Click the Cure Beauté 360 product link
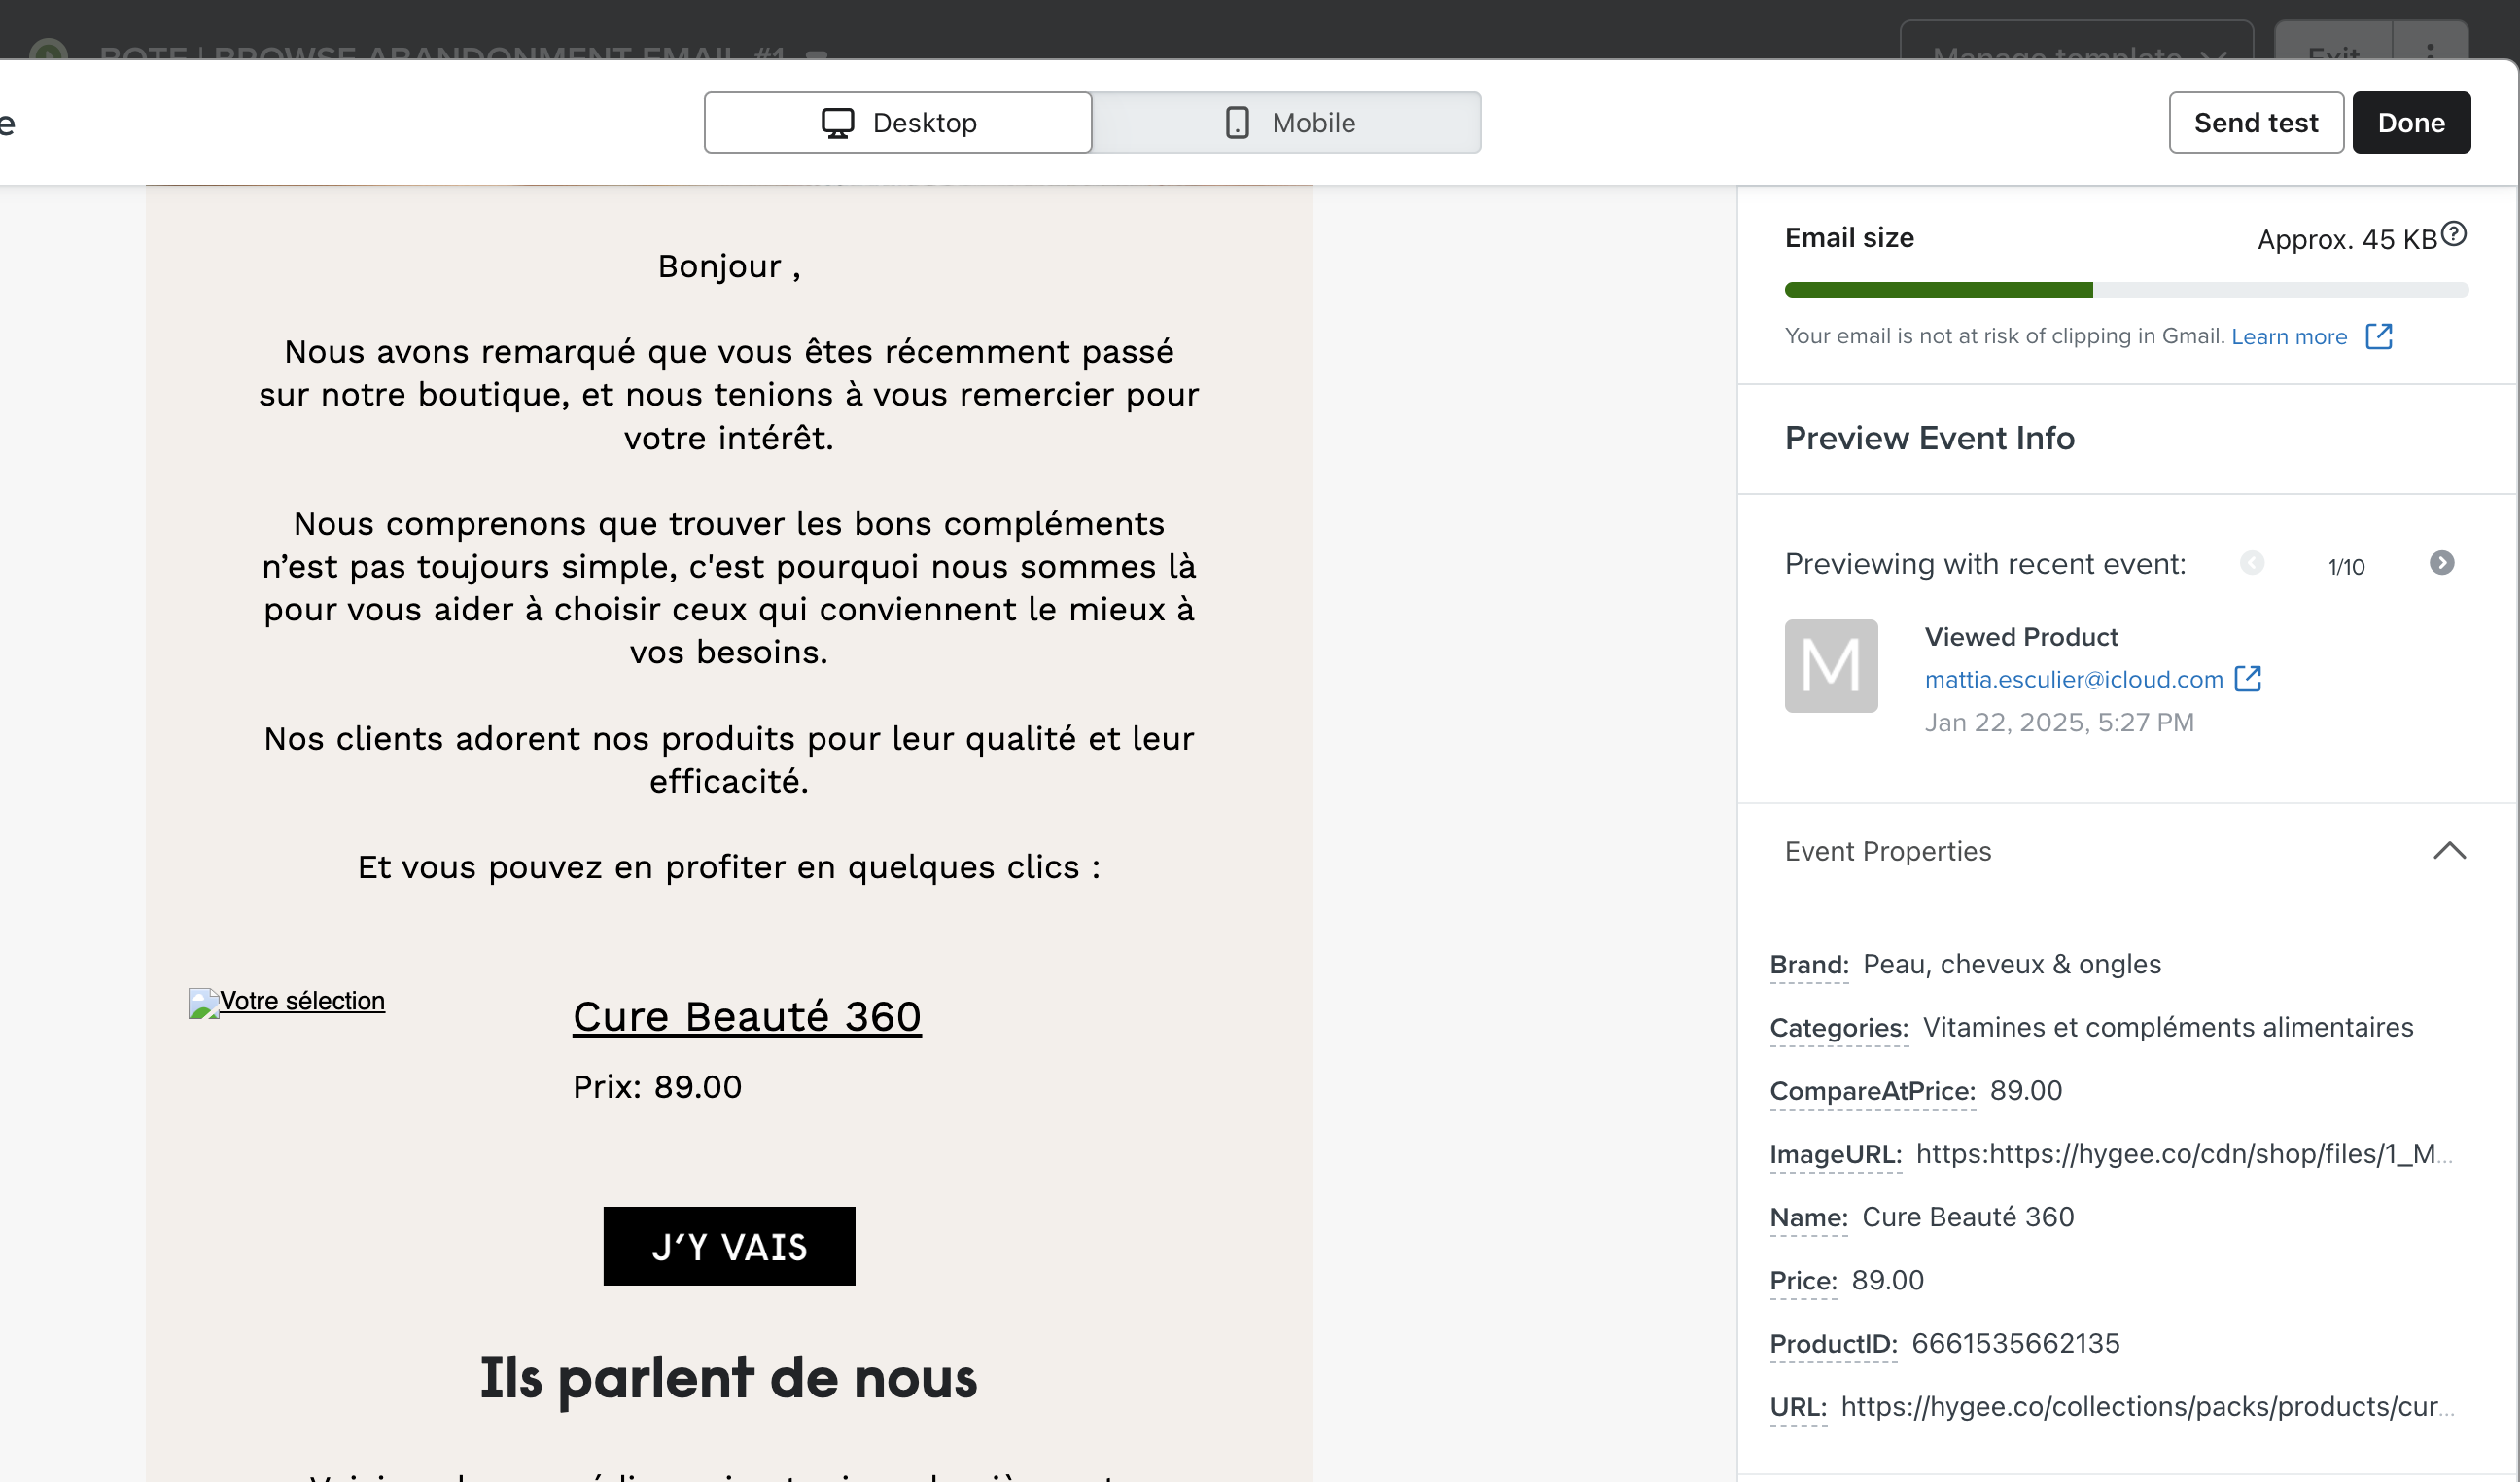 (747, 1017)
